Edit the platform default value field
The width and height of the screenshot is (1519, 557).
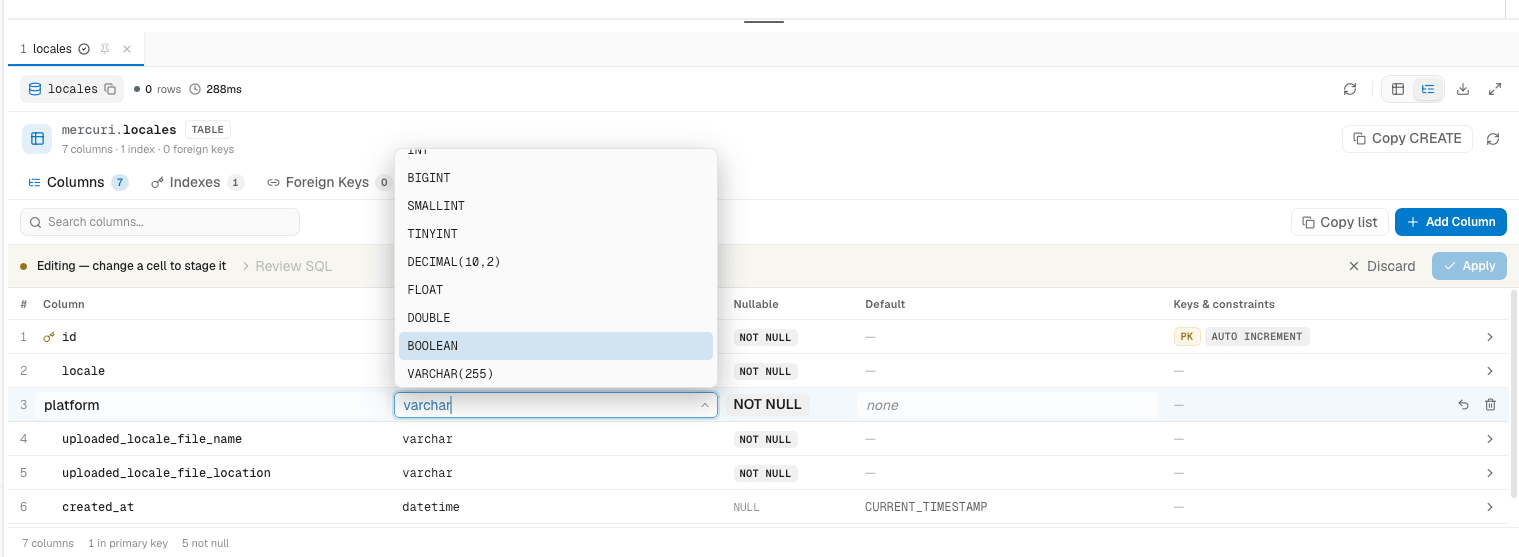click(1007, 405)
